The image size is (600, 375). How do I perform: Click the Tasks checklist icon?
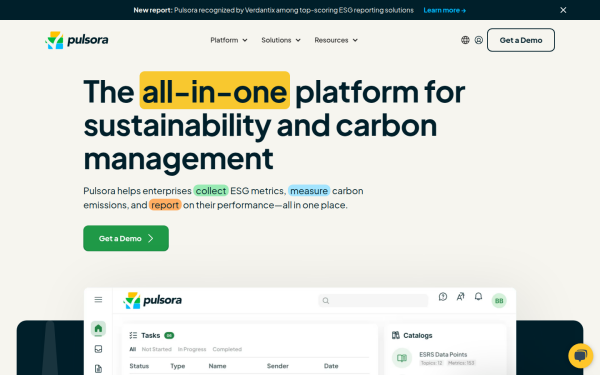click(x=133, y=336)
